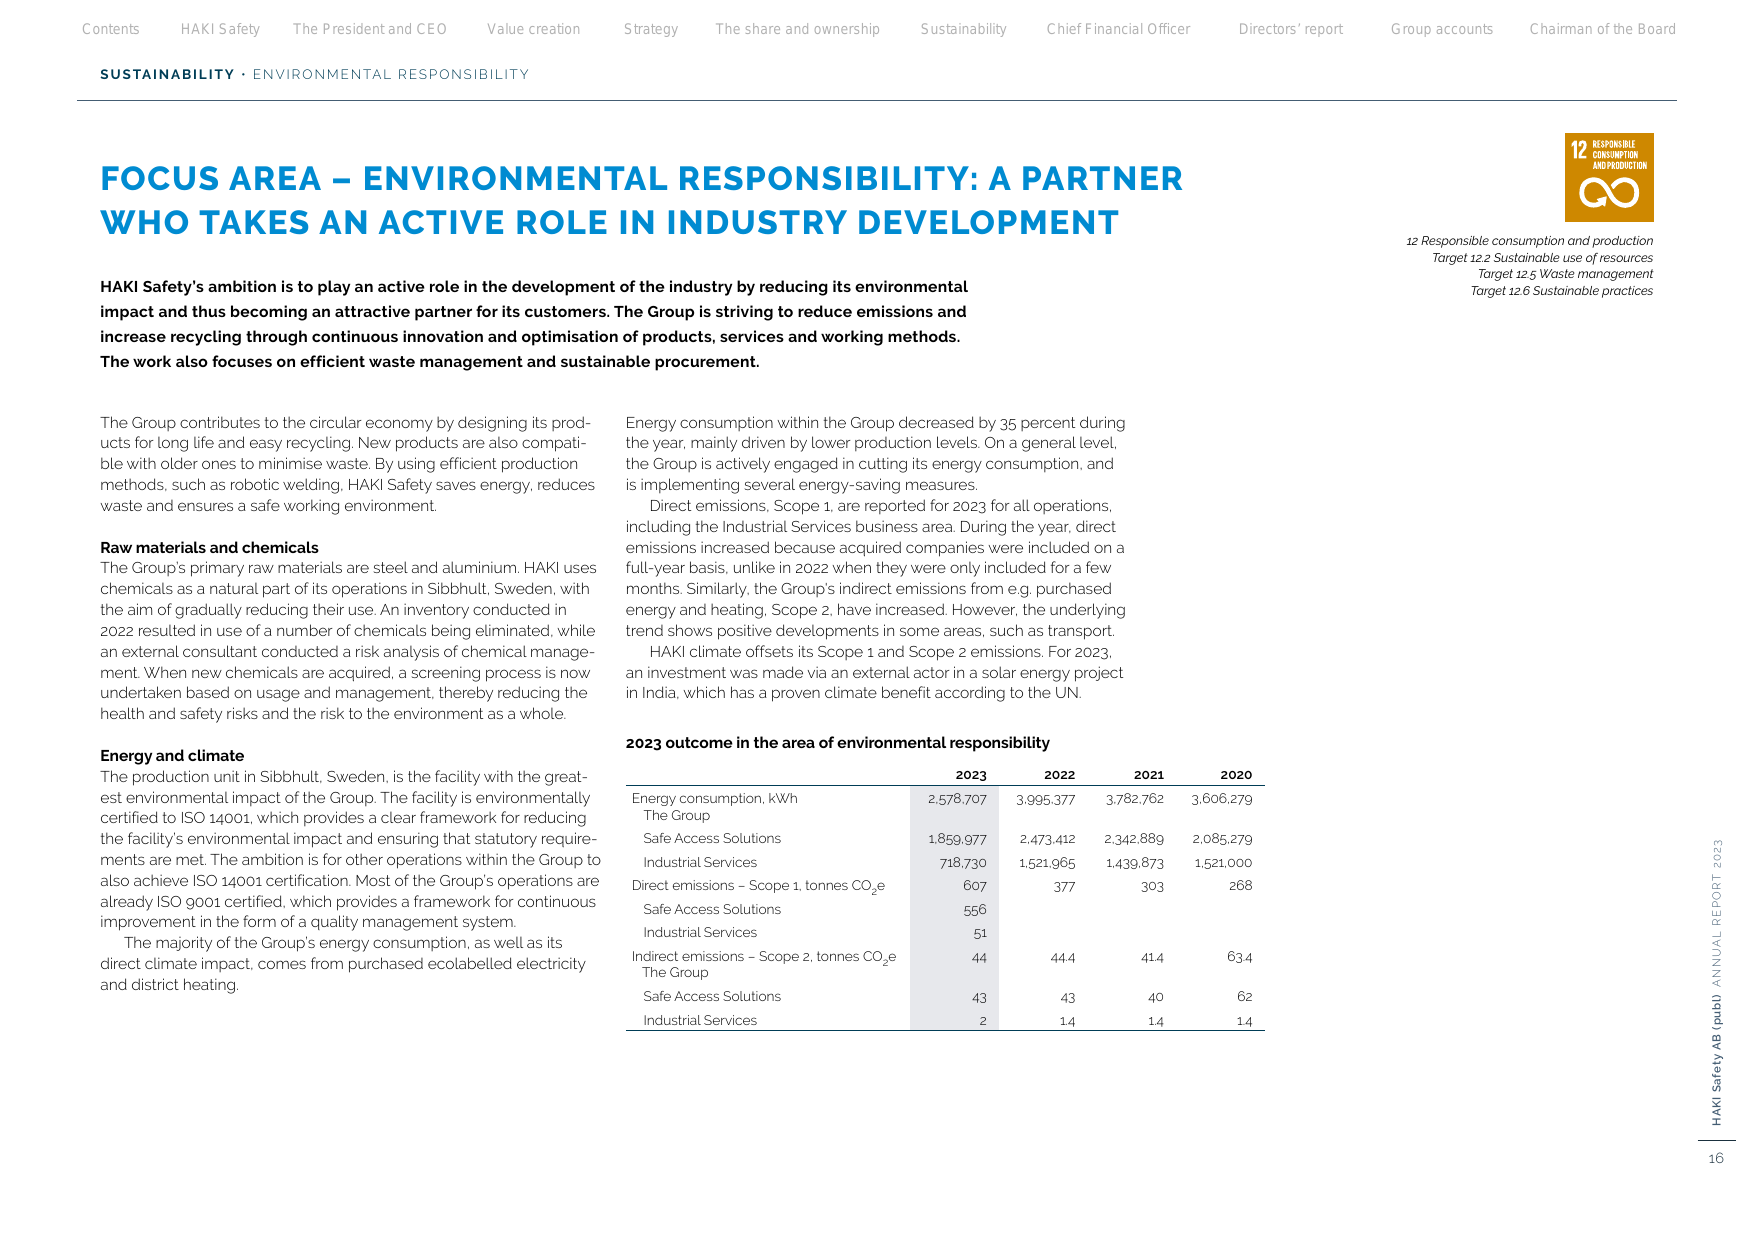Open the Chairman of the Board section
Screen dimensions: 1754x1241
tap(1603, 29)
